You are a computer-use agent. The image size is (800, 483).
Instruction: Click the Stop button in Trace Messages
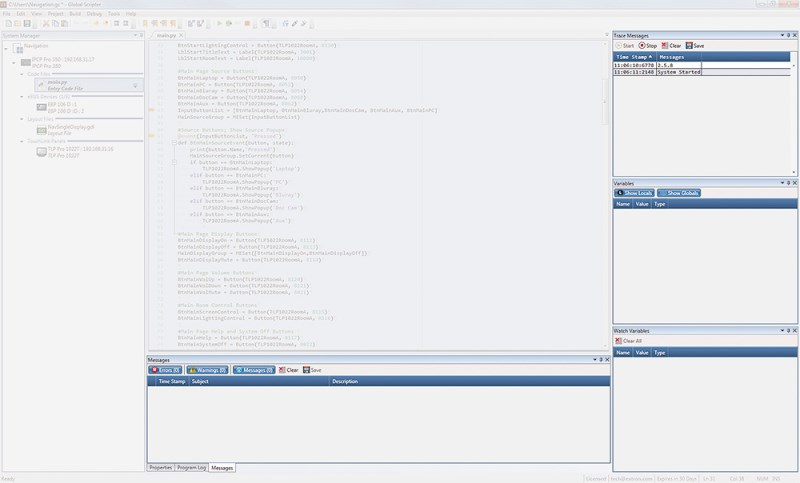click(x=648, y=45)
